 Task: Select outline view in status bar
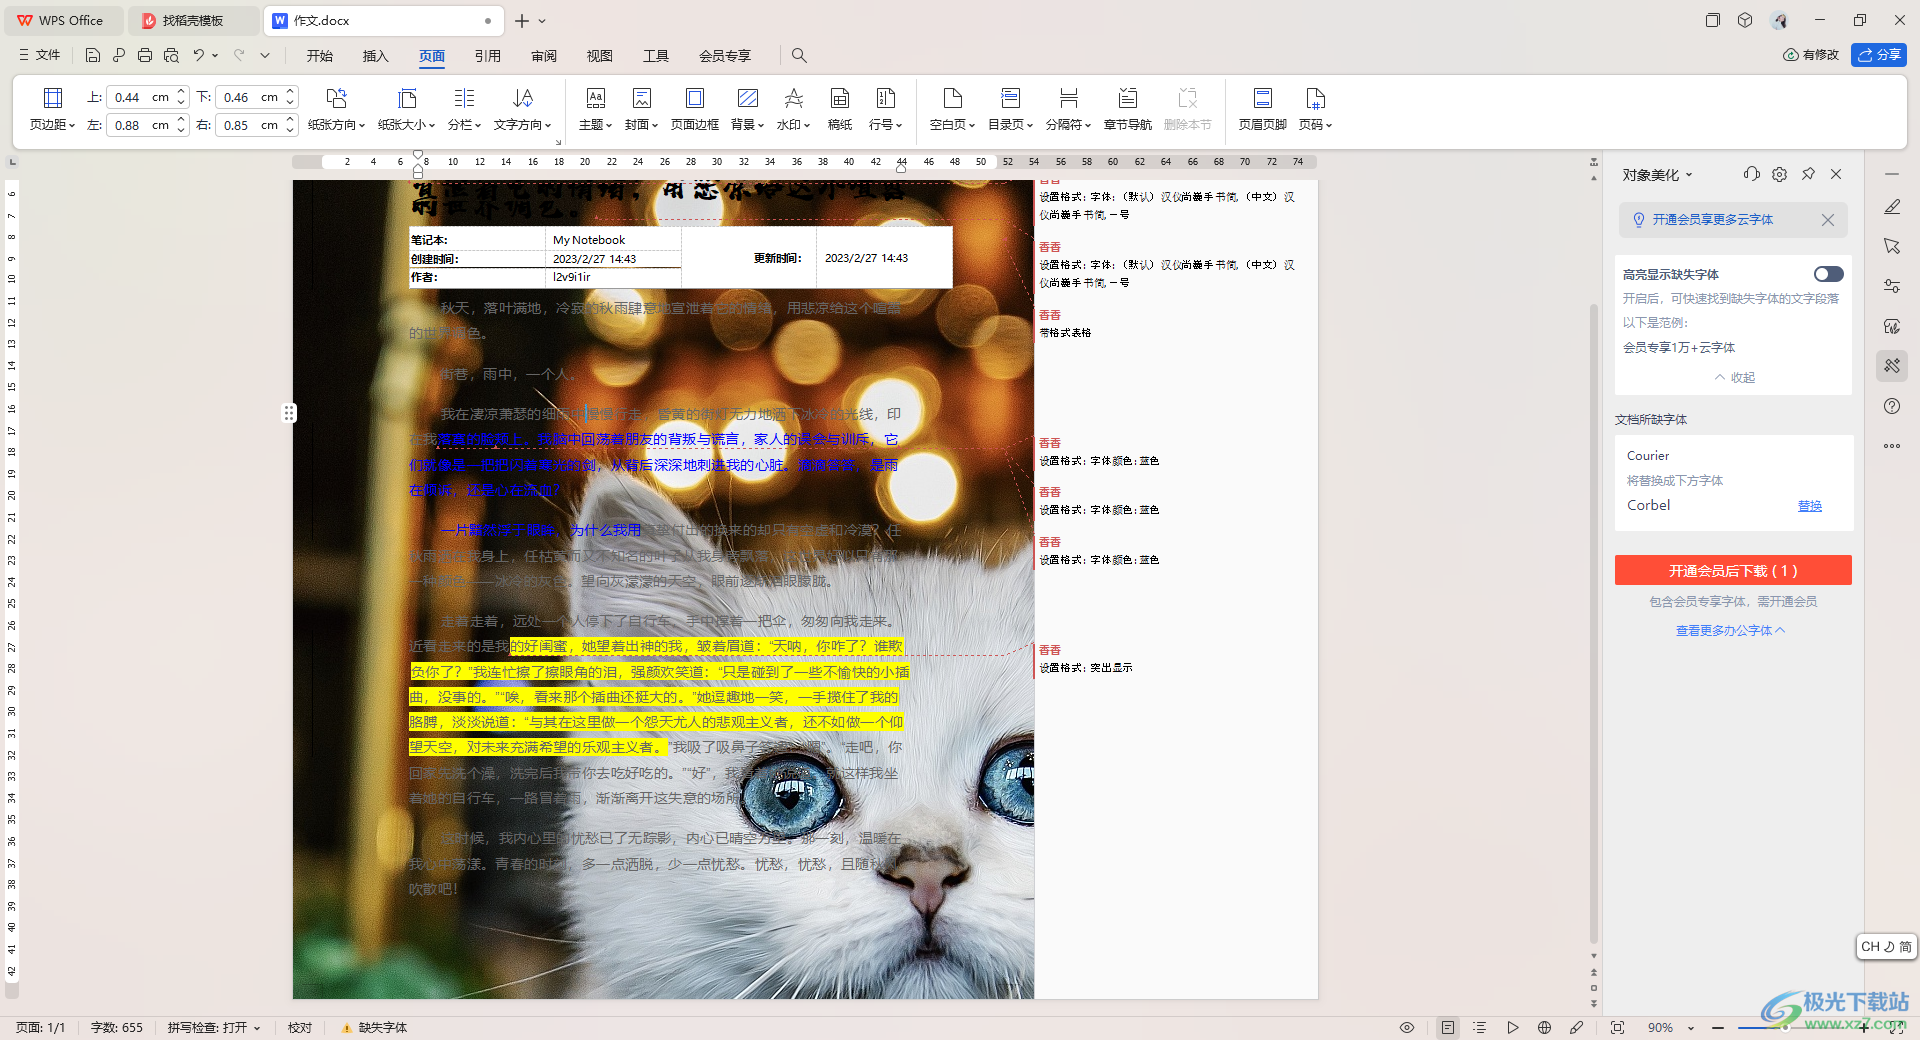(x=1479, y=1027)
